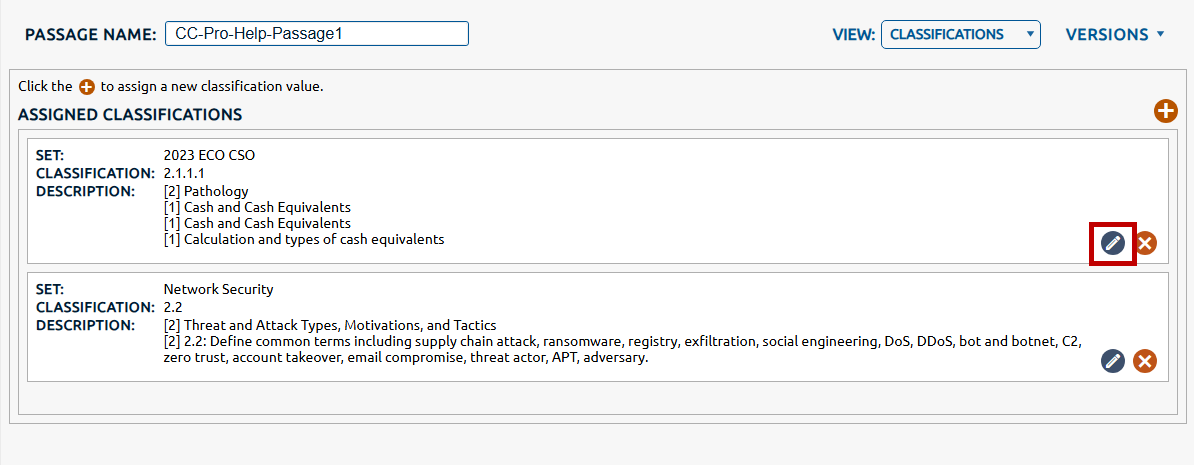Expand the VERSIONS menu
Screen dimensions: 1194x465
[x=1114, y=34]
